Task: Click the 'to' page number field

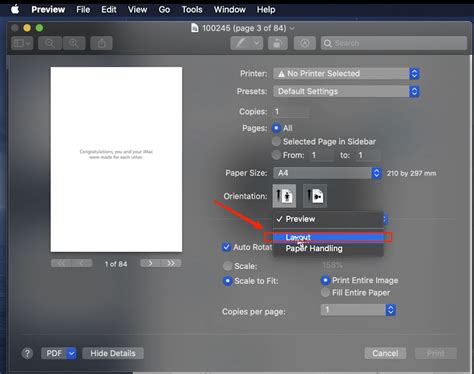Action: [368, 155]
